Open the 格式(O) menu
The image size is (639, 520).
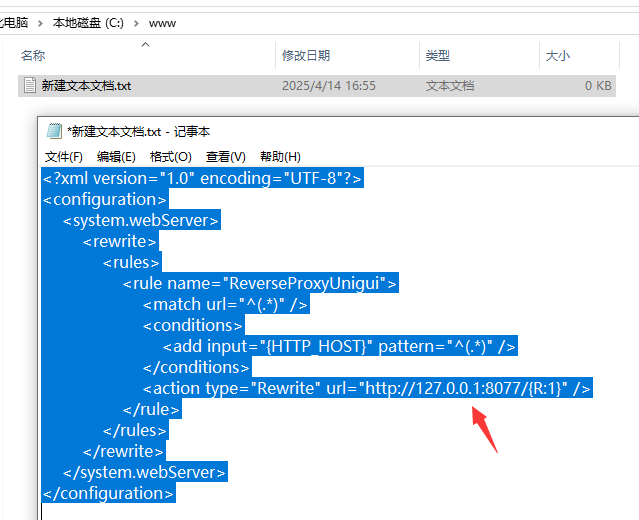(x=170, y=157)
